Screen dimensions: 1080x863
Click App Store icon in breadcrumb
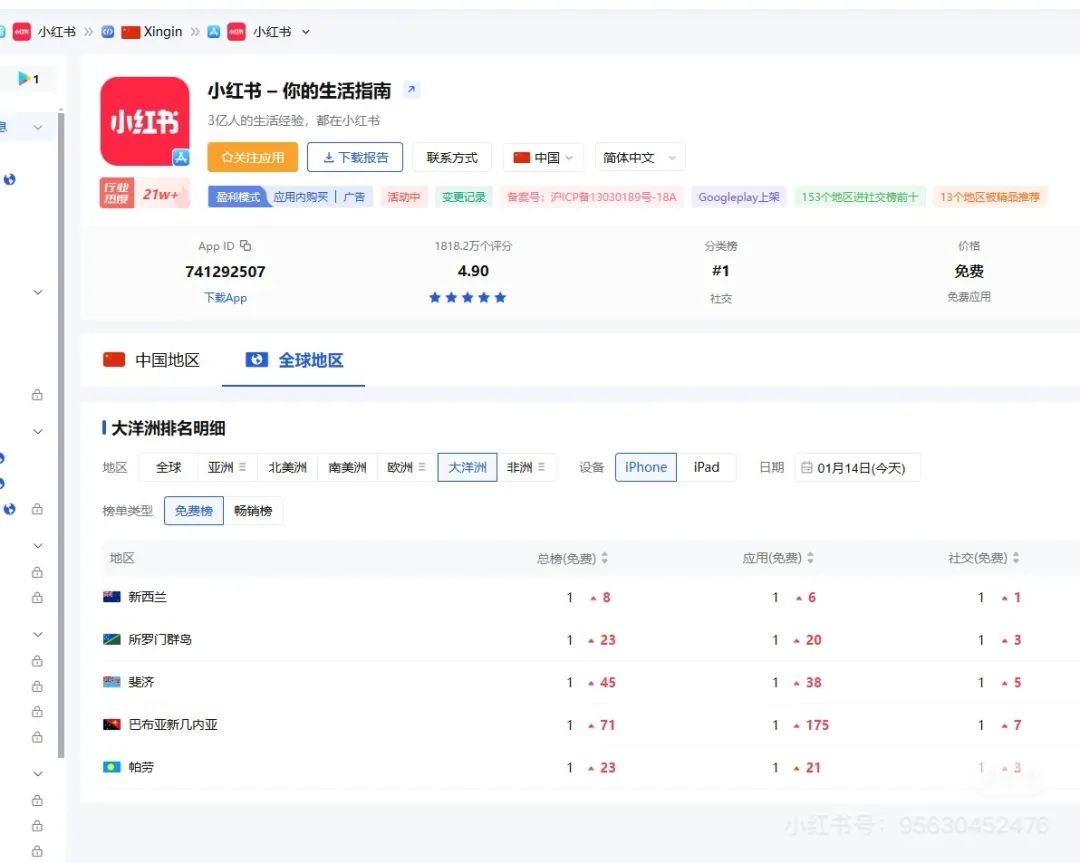pyautogui.click(x=214, y=32)
